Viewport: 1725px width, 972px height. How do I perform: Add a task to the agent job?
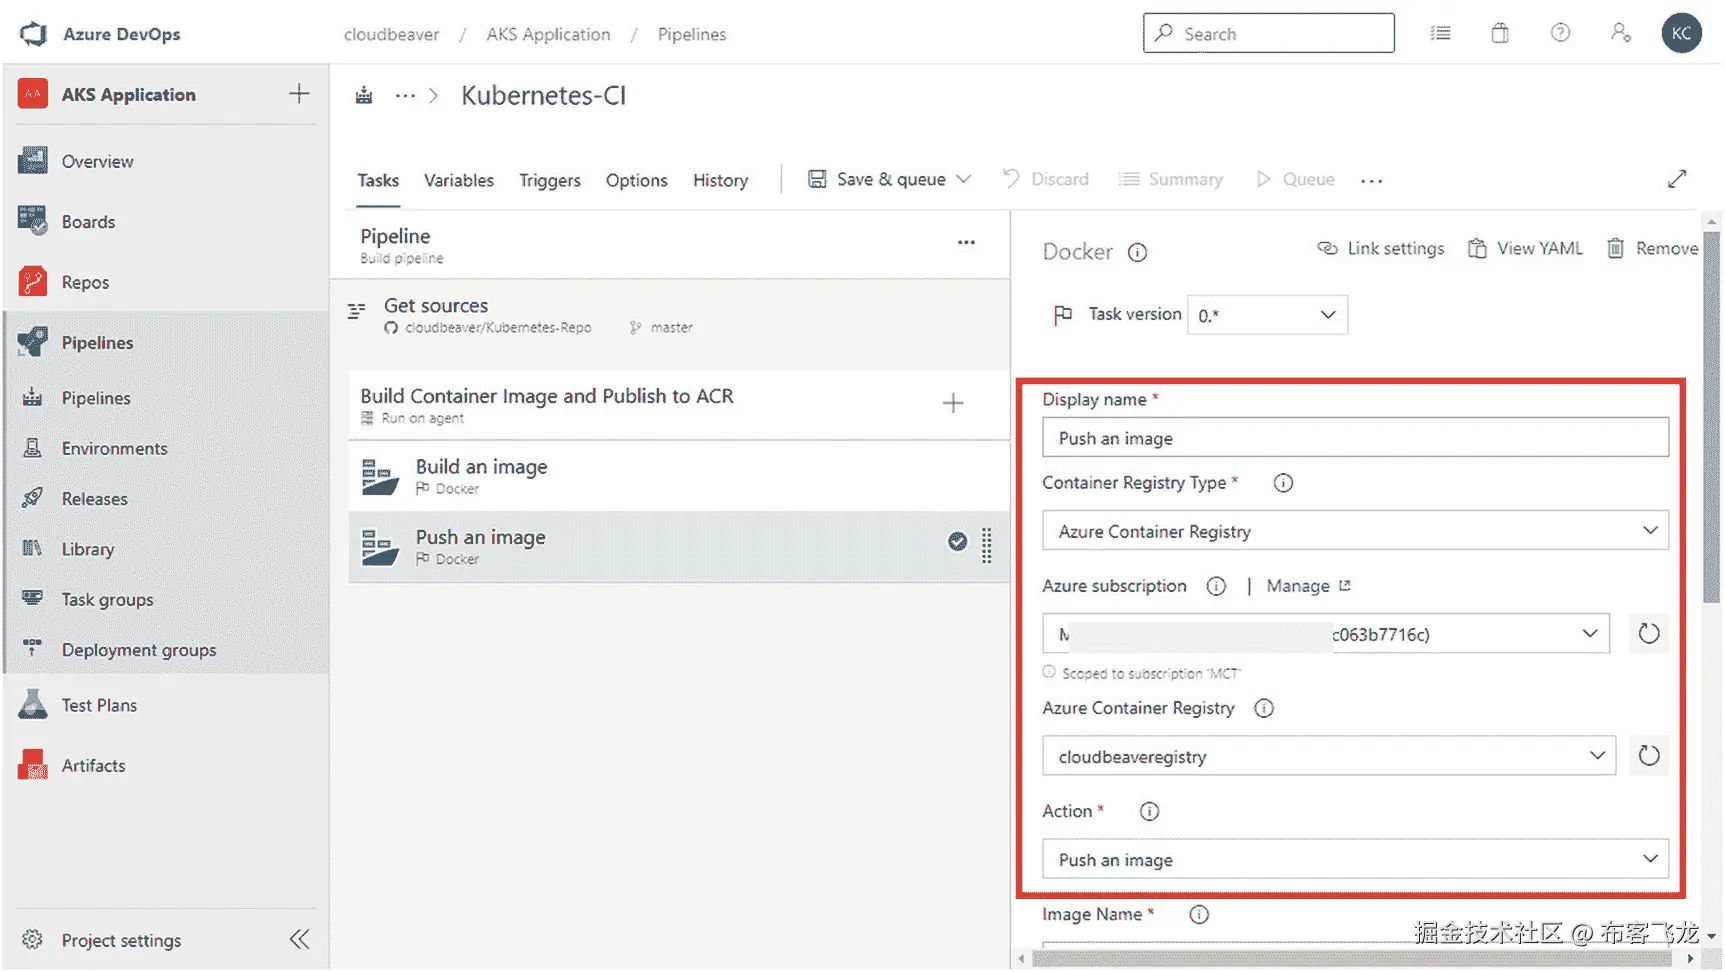[x=952, y=404]
